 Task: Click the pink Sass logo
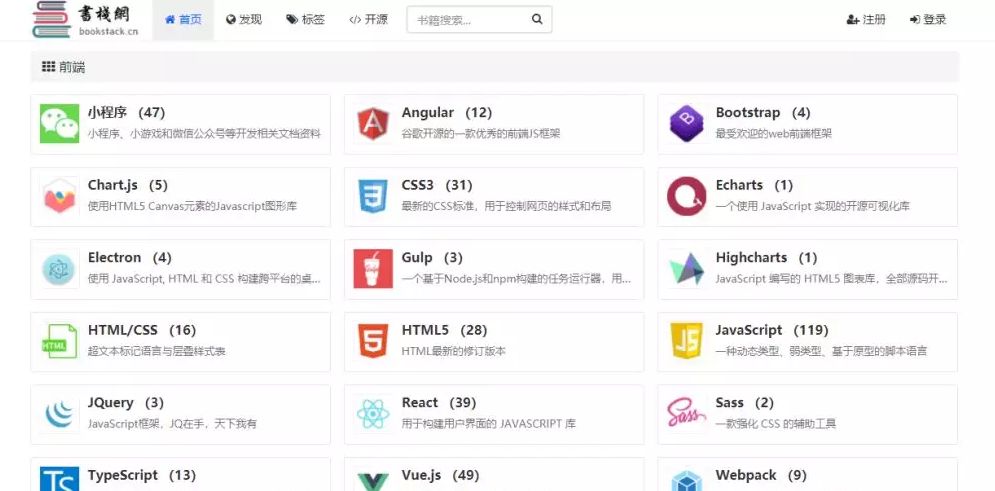coord(687,414)
